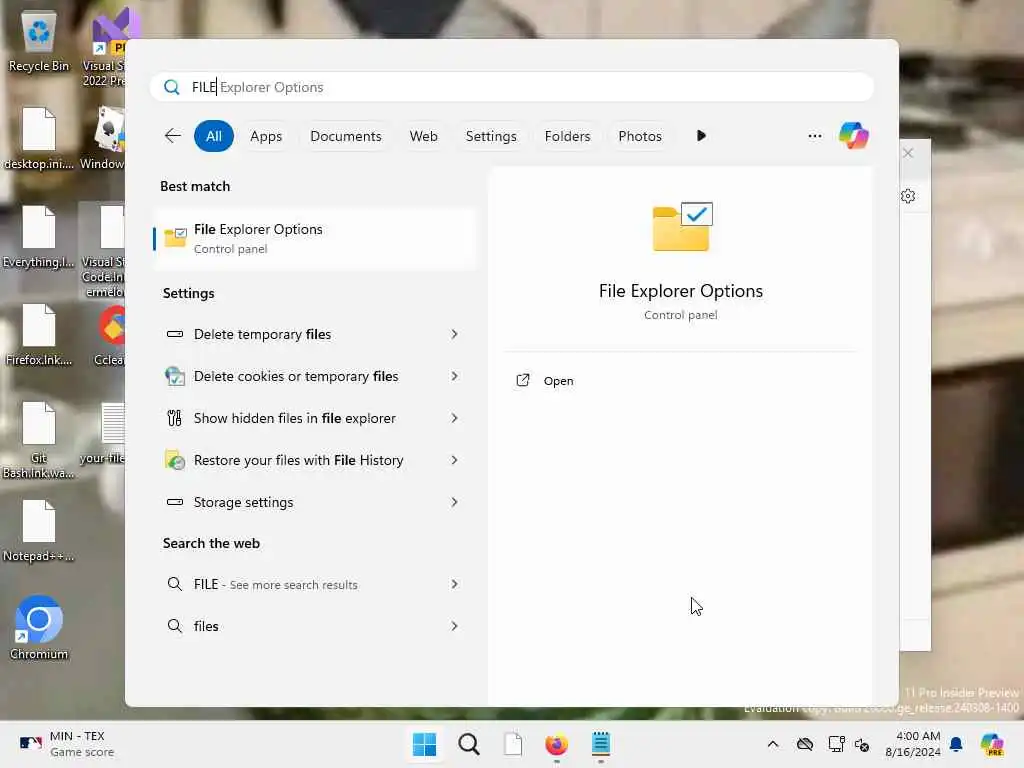Expand the Delete temporary files chevron
Image resolution: width=1024 pixels, height=768 pixels.
click(455, 334)
